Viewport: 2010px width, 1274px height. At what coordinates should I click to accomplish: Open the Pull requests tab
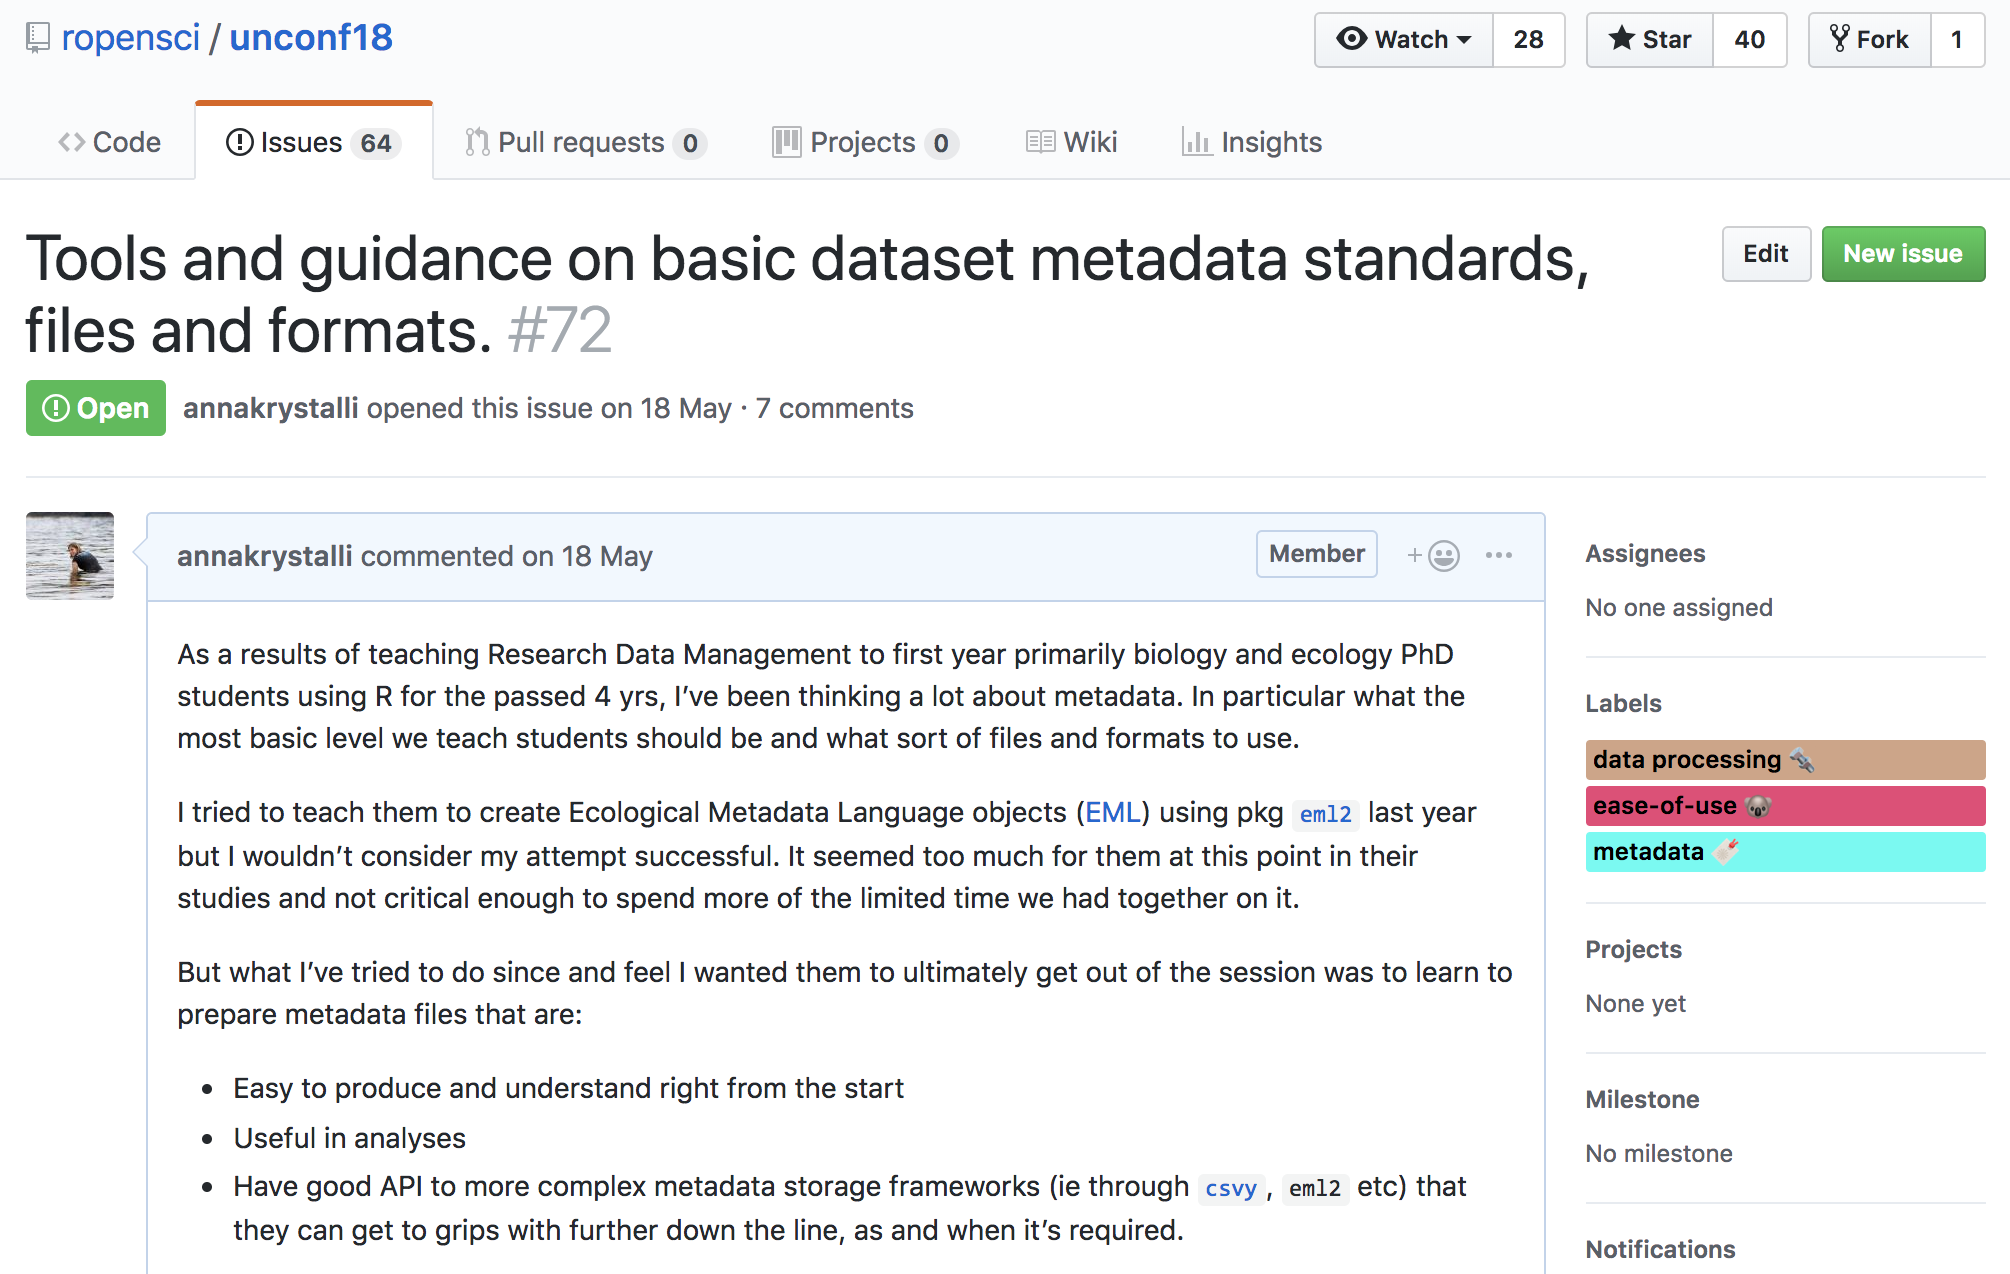(585, 142)
